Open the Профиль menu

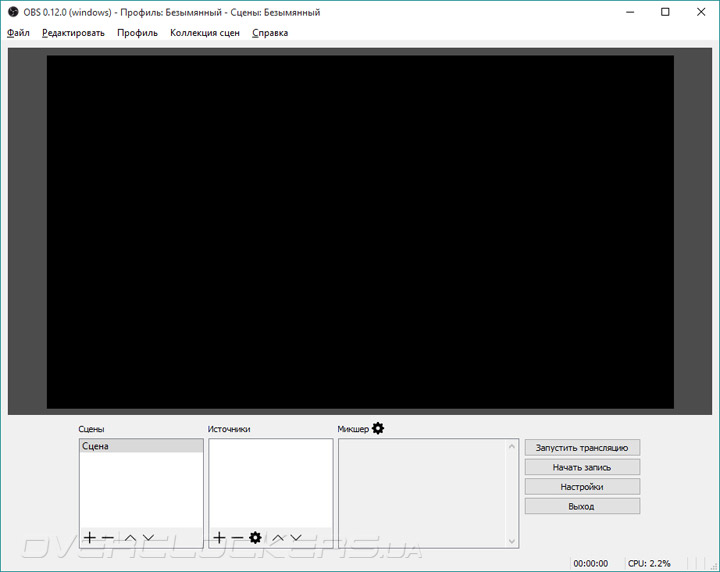click(137, 33)
